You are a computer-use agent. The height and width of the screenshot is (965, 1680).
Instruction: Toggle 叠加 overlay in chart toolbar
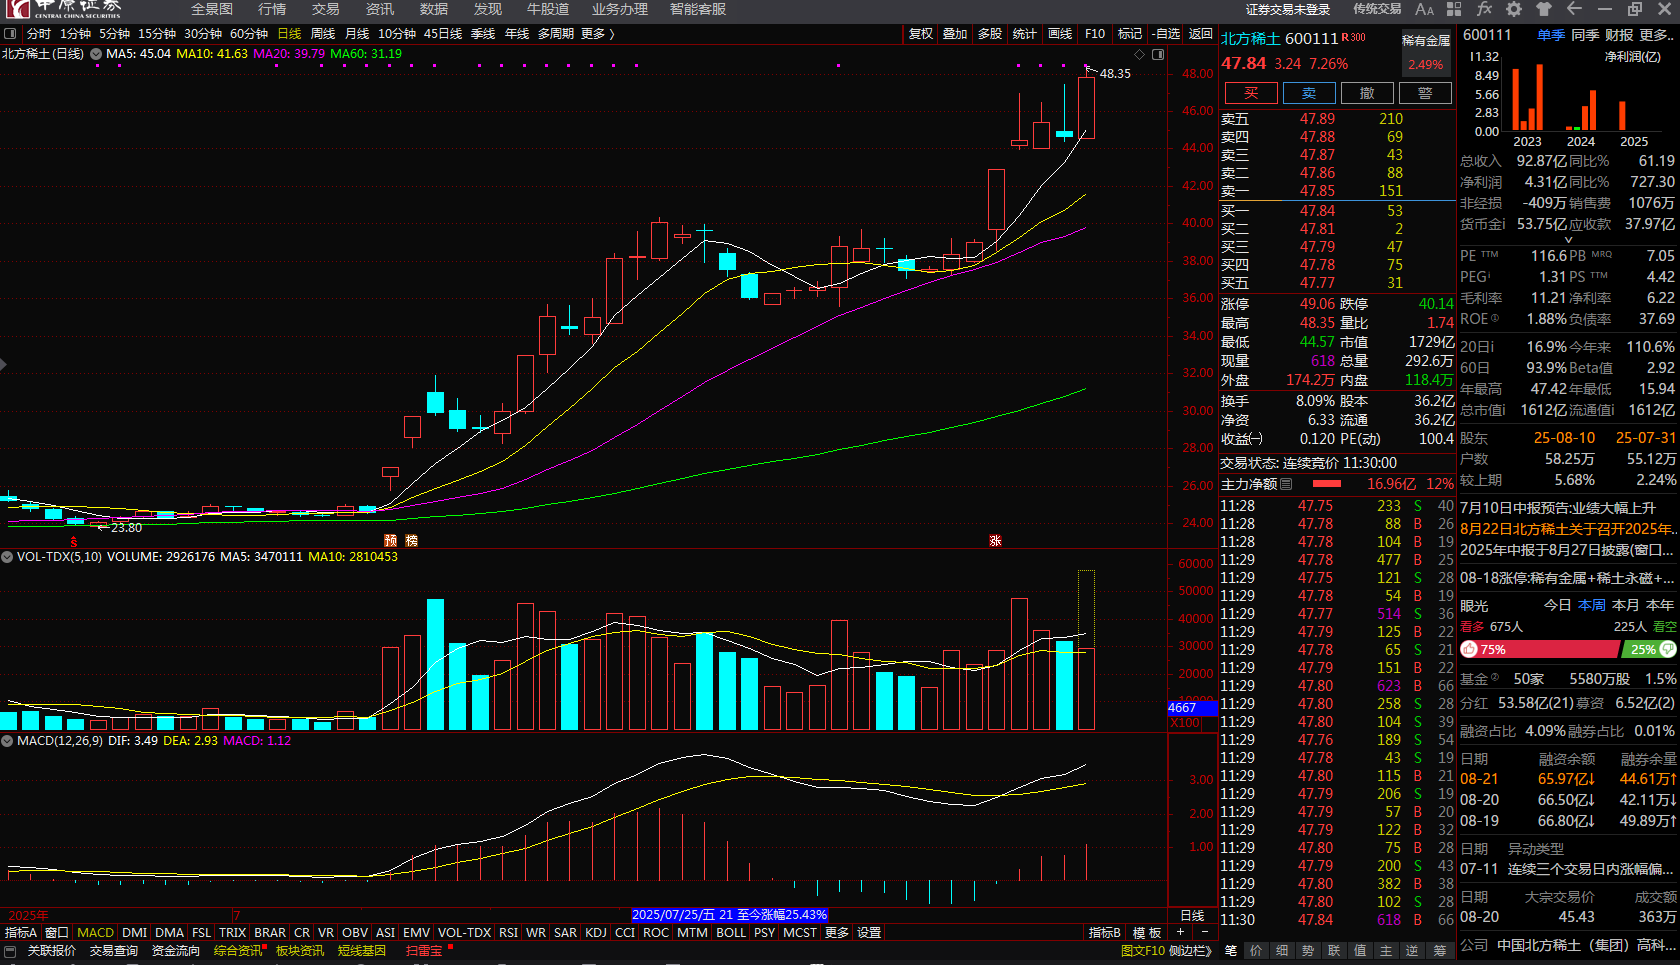point(955,34)
